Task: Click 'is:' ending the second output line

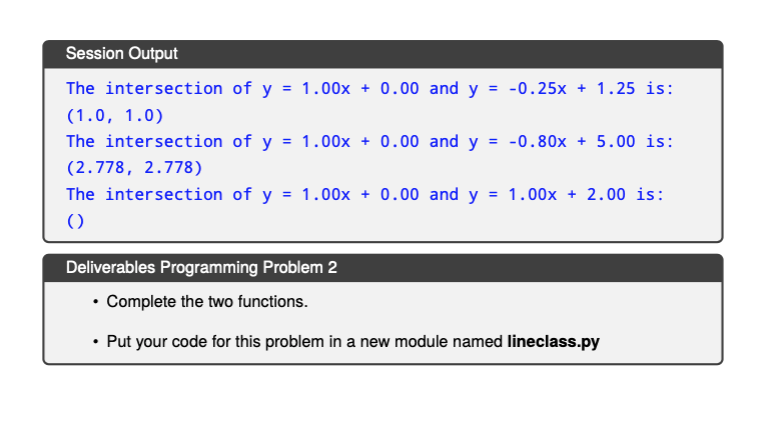Action: [660, 142]
